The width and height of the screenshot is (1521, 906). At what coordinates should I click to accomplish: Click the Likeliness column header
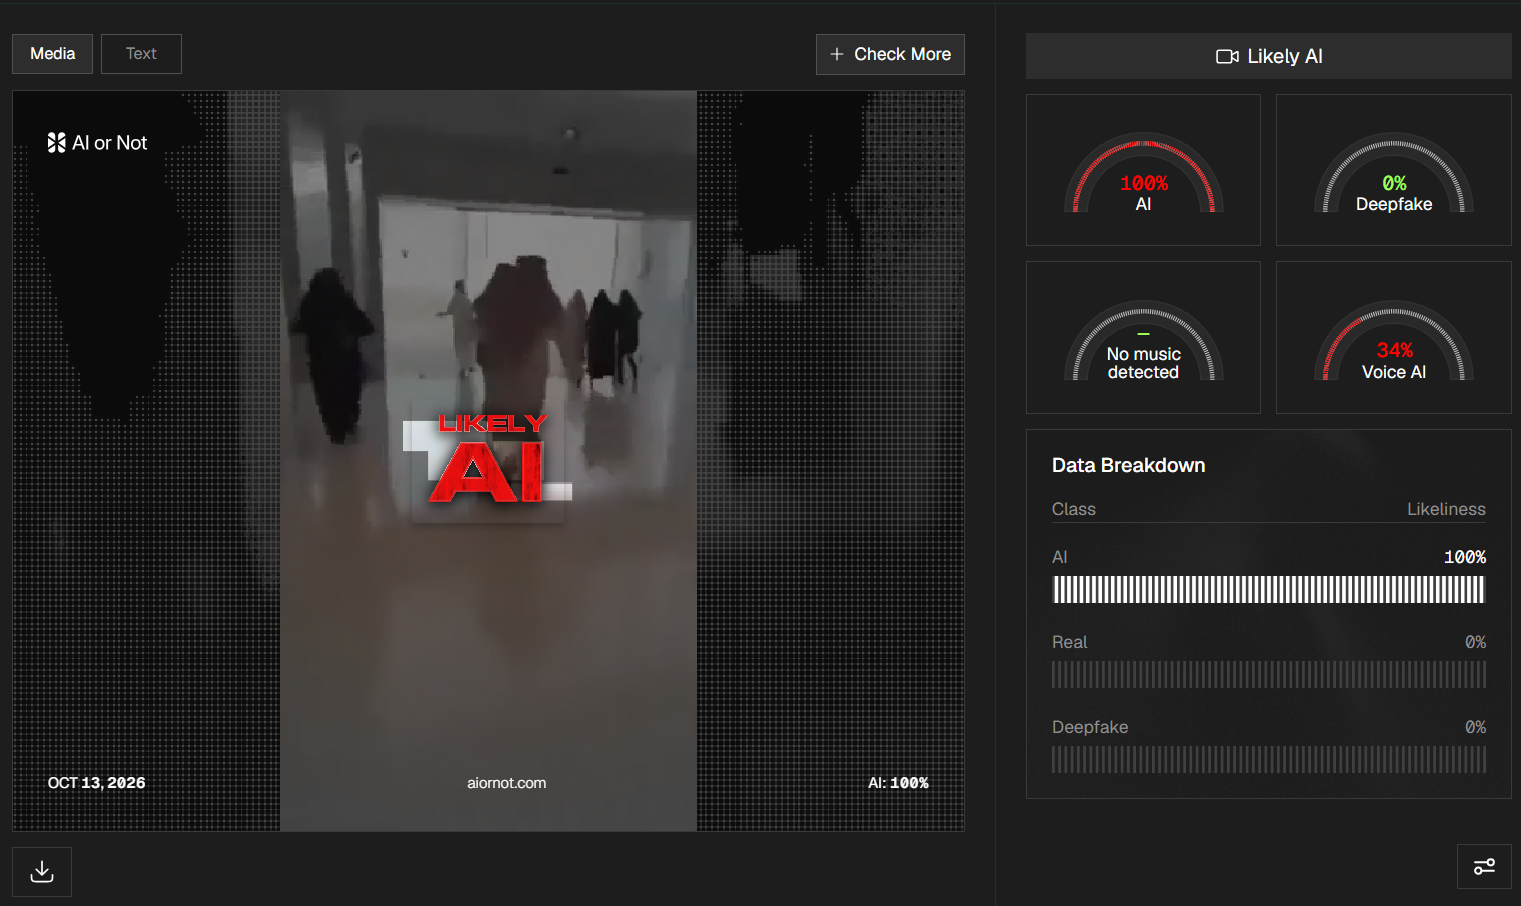1446,509
